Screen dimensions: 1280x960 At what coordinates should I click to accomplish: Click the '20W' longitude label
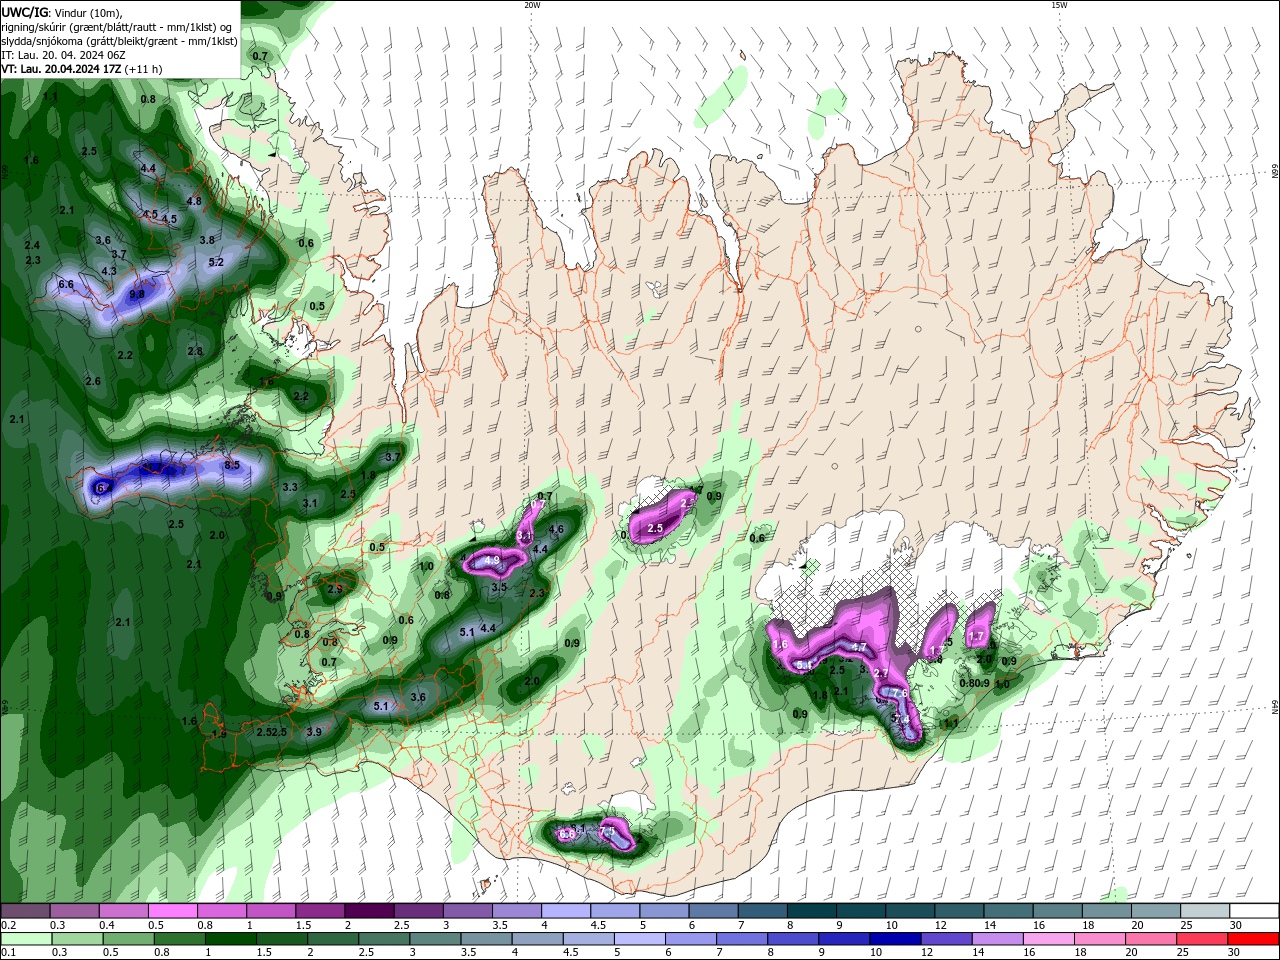coord(532,5)
